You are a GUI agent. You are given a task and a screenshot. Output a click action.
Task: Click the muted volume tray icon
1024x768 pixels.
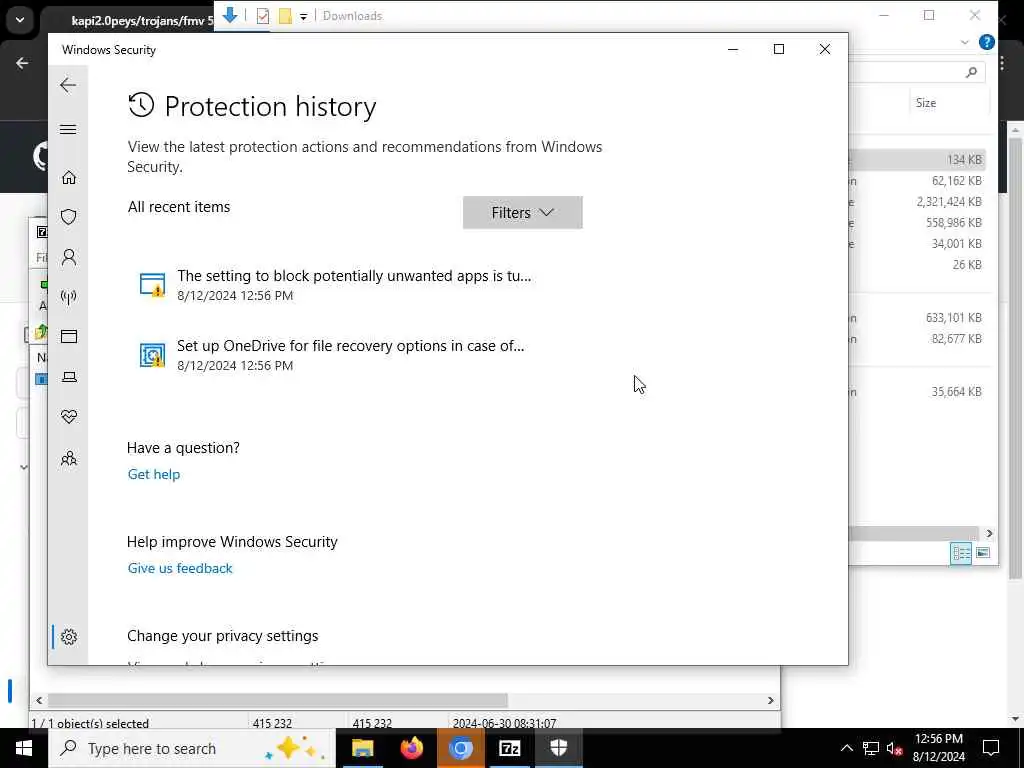pyautogui.click(x=895, y=748)
